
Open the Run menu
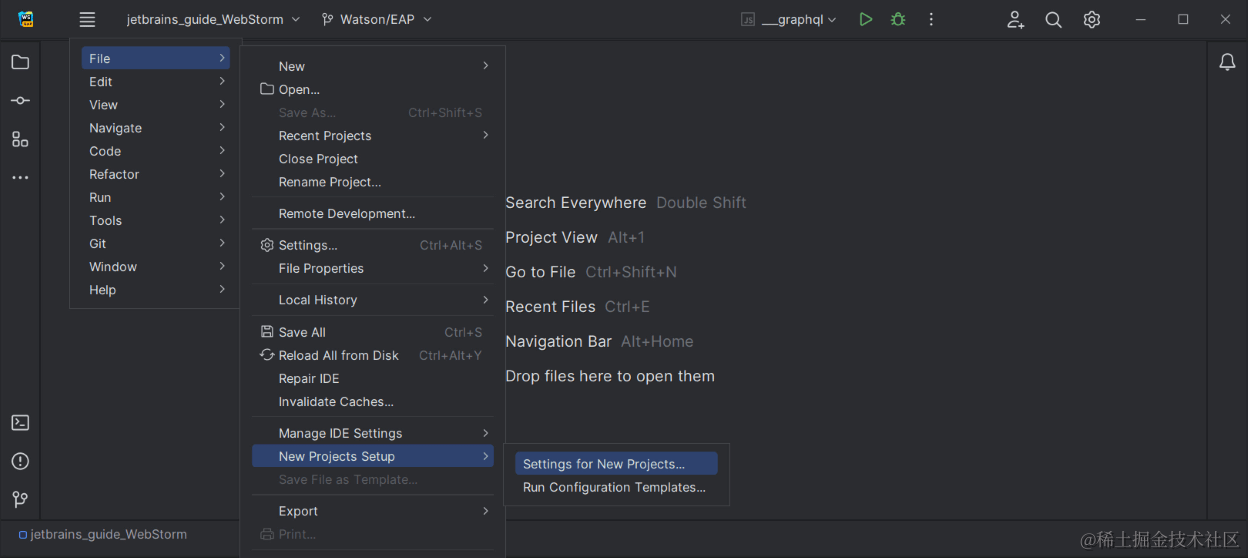coord(155,197)
